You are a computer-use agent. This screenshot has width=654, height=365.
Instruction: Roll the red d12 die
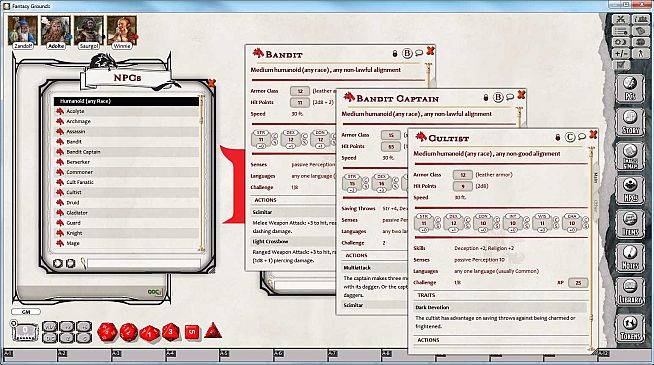click(x=129, y=332)
